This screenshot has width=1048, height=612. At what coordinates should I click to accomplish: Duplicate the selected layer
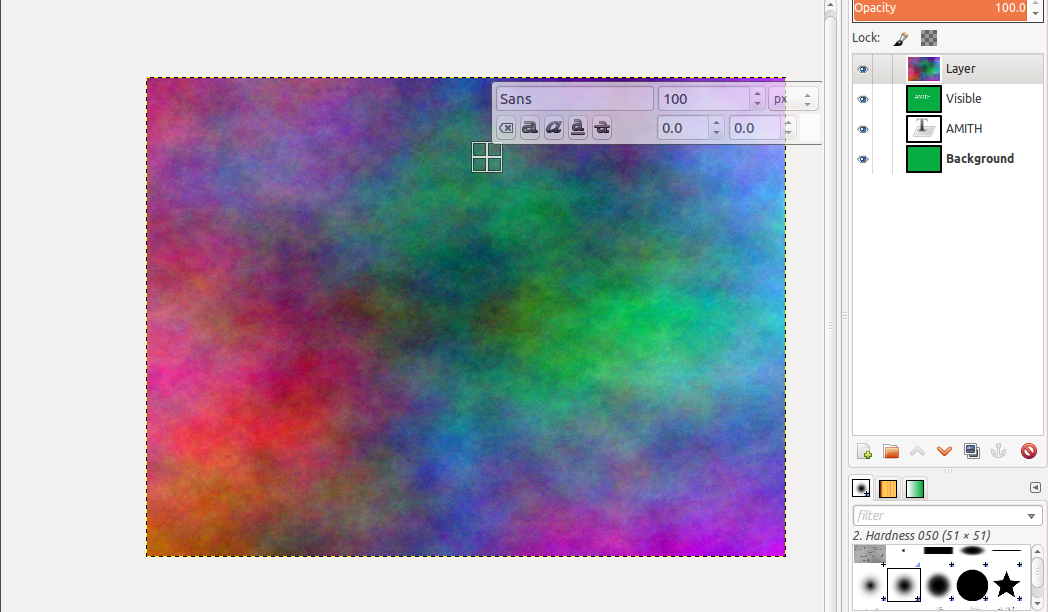pos(972,452)
